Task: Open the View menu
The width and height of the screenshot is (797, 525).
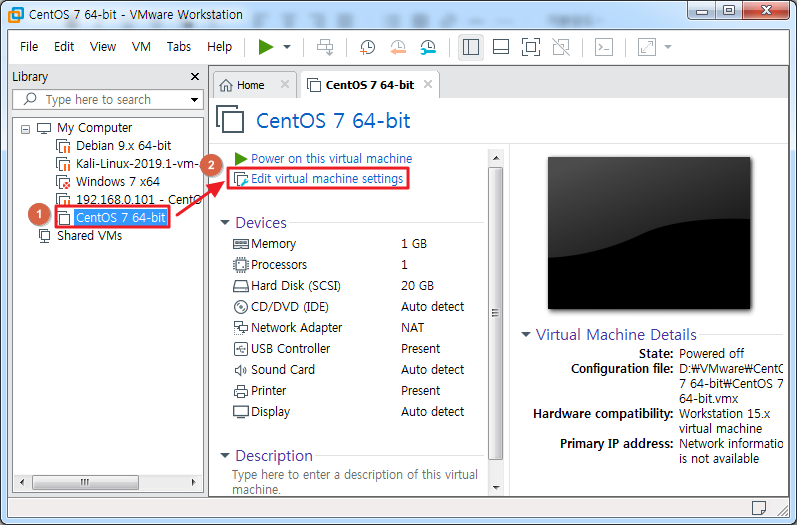Action: click(103, 47)
